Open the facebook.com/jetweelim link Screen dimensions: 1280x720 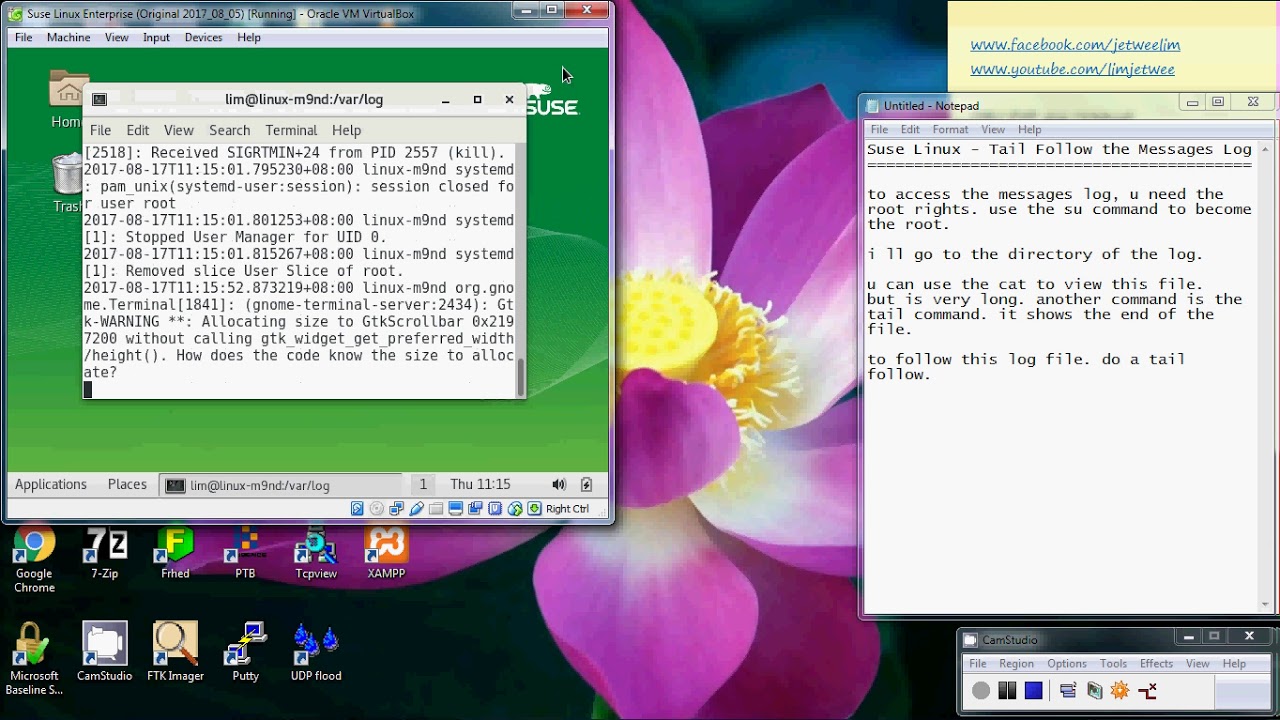[x=1075, y=45]
